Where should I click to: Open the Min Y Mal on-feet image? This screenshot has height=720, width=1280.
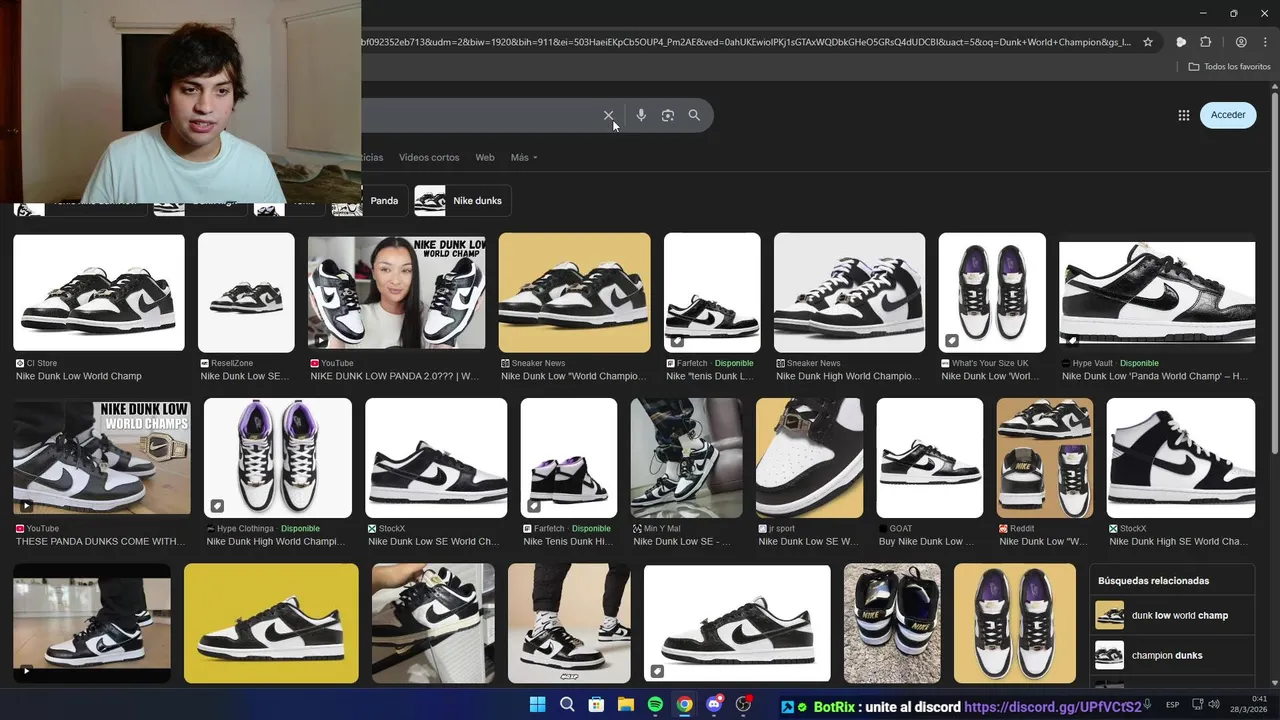[x=687, y=458]
